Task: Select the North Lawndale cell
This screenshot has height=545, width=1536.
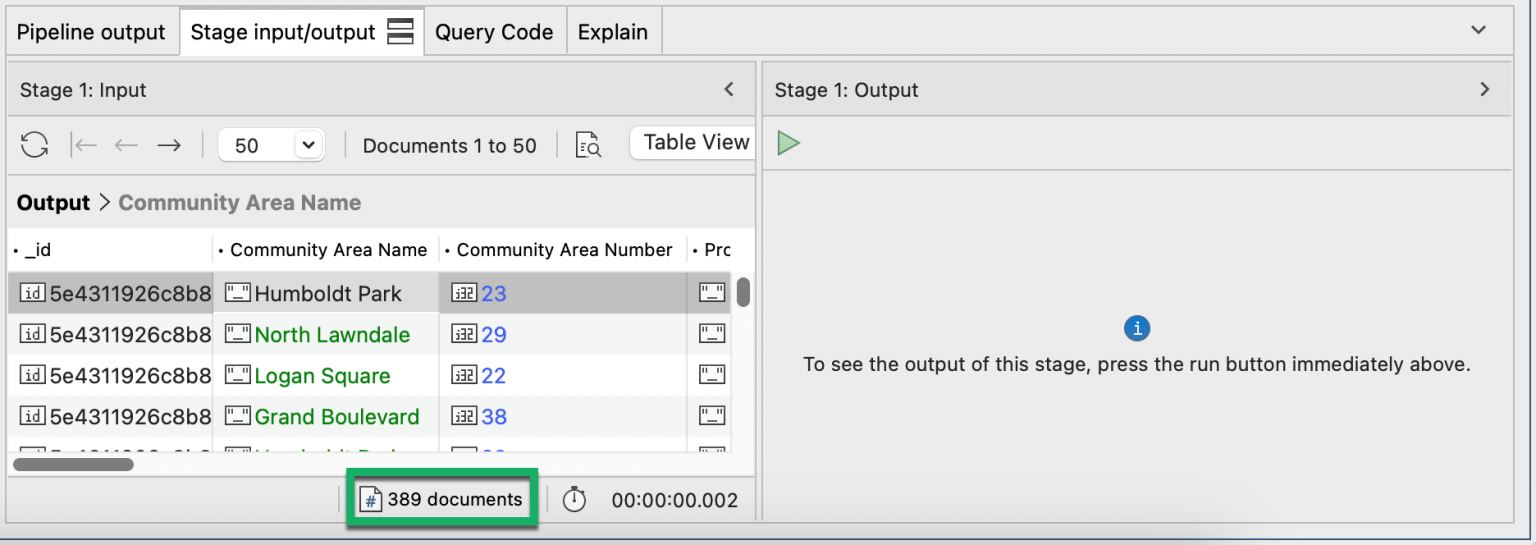Action: click(x=332, y=335)
